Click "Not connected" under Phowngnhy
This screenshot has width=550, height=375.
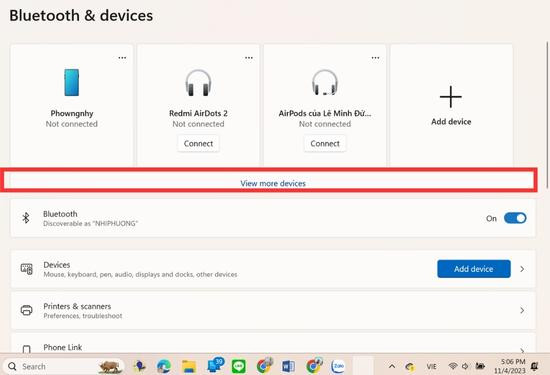(x=72, y=124)
